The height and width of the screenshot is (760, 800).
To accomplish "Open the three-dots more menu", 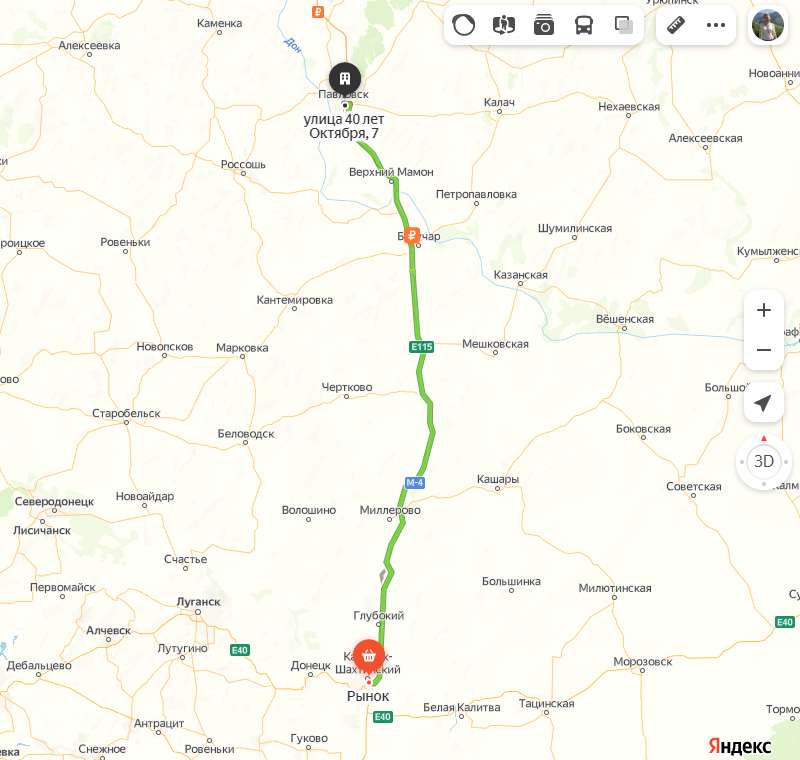I will [716, 25].
